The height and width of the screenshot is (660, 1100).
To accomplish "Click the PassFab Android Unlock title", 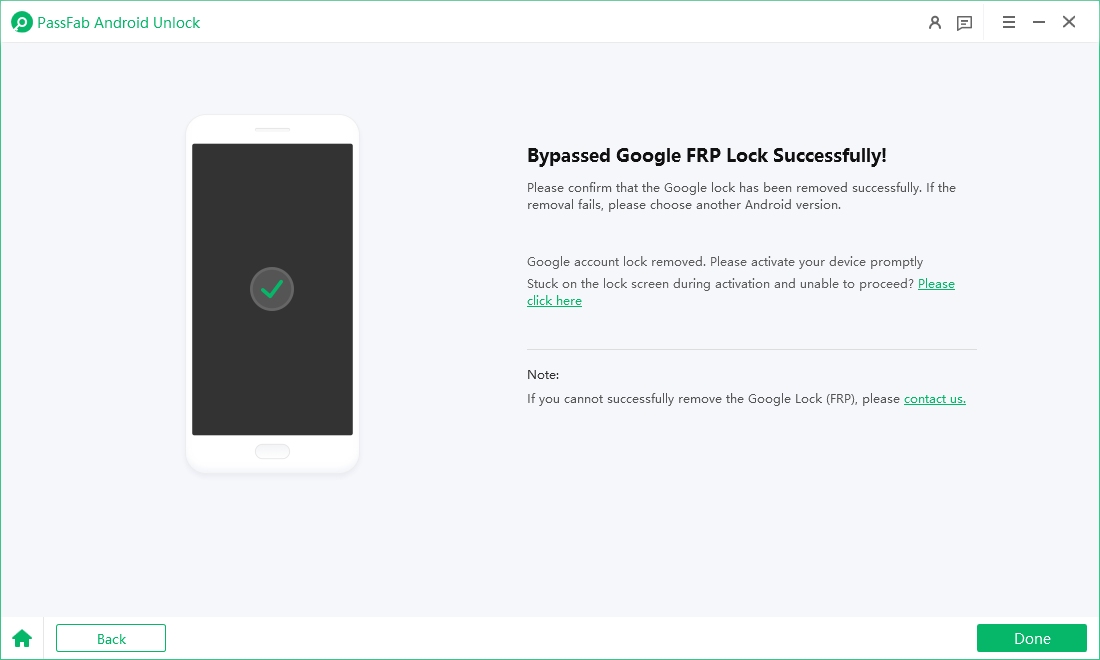I will (x=116, y=21).
